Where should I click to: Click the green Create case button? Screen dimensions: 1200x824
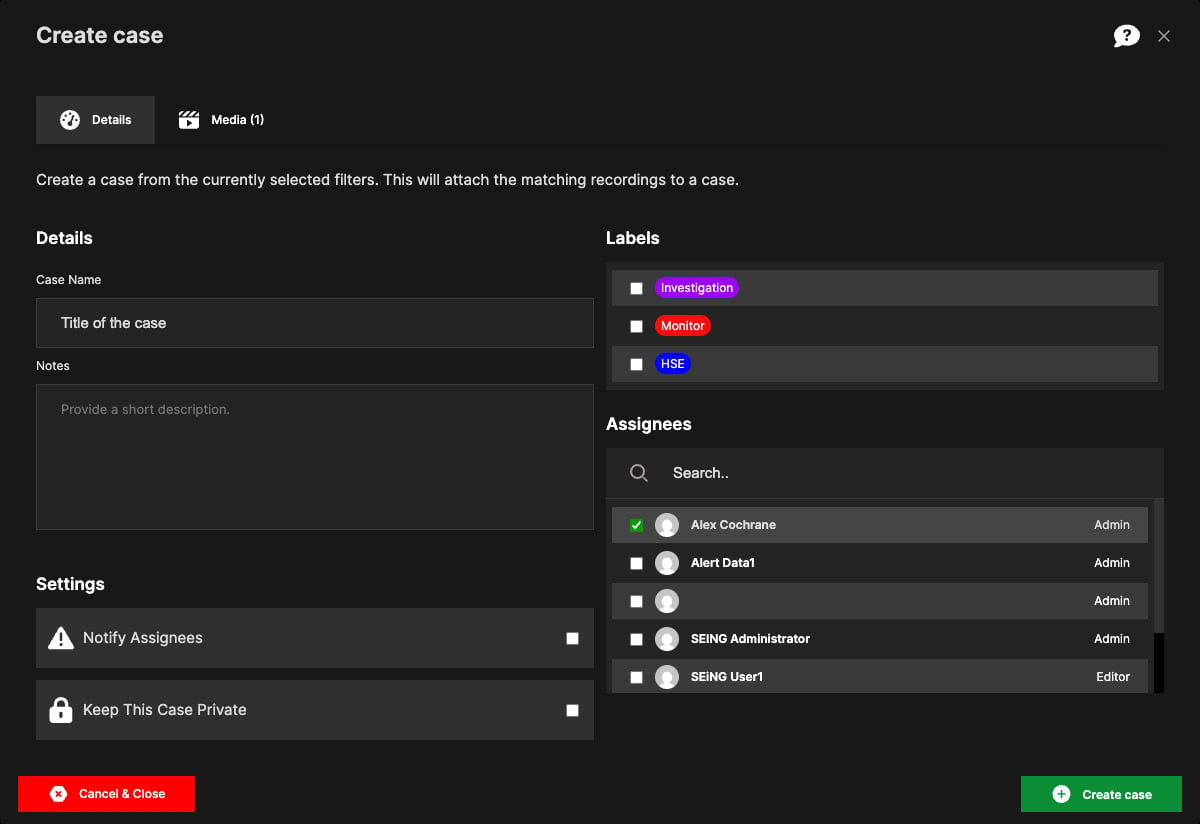1101,794
